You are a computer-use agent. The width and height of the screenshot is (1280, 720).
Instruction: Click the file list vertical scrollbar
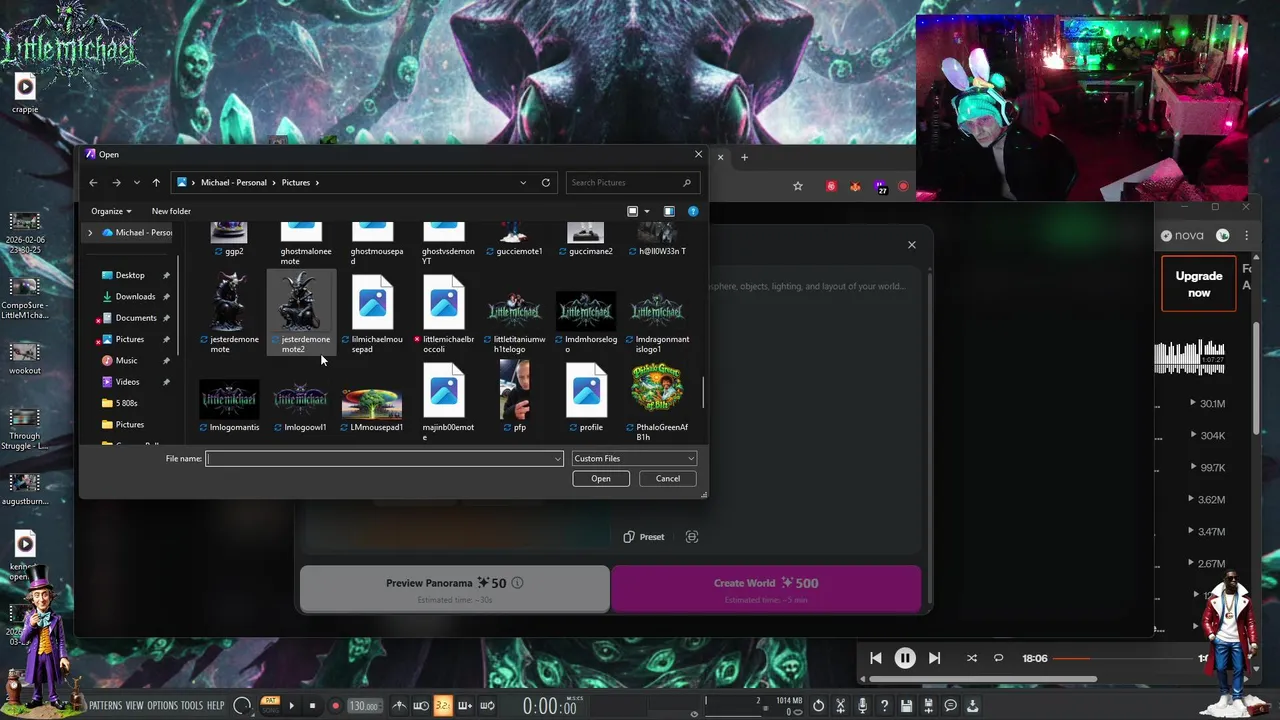(704, 392)
